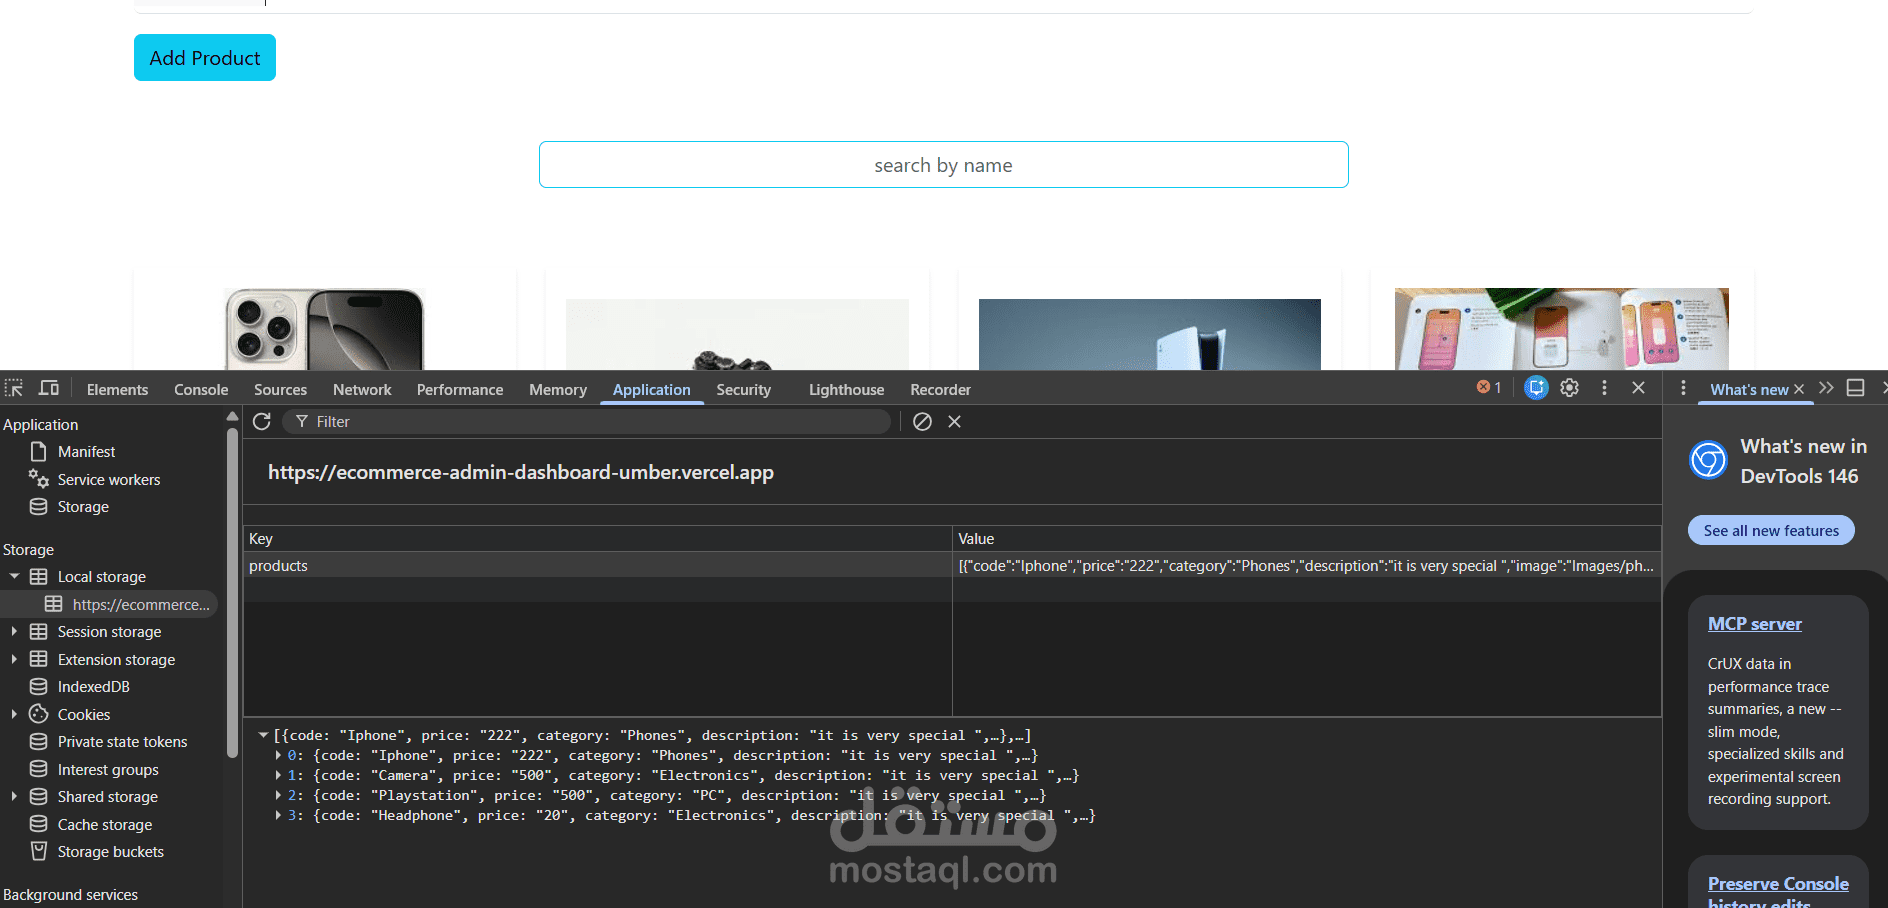Open Manifest in the Application sidebar
The height and width of the screenshot is (908, 1888).
pyautogui.click(x=86, y=452)
